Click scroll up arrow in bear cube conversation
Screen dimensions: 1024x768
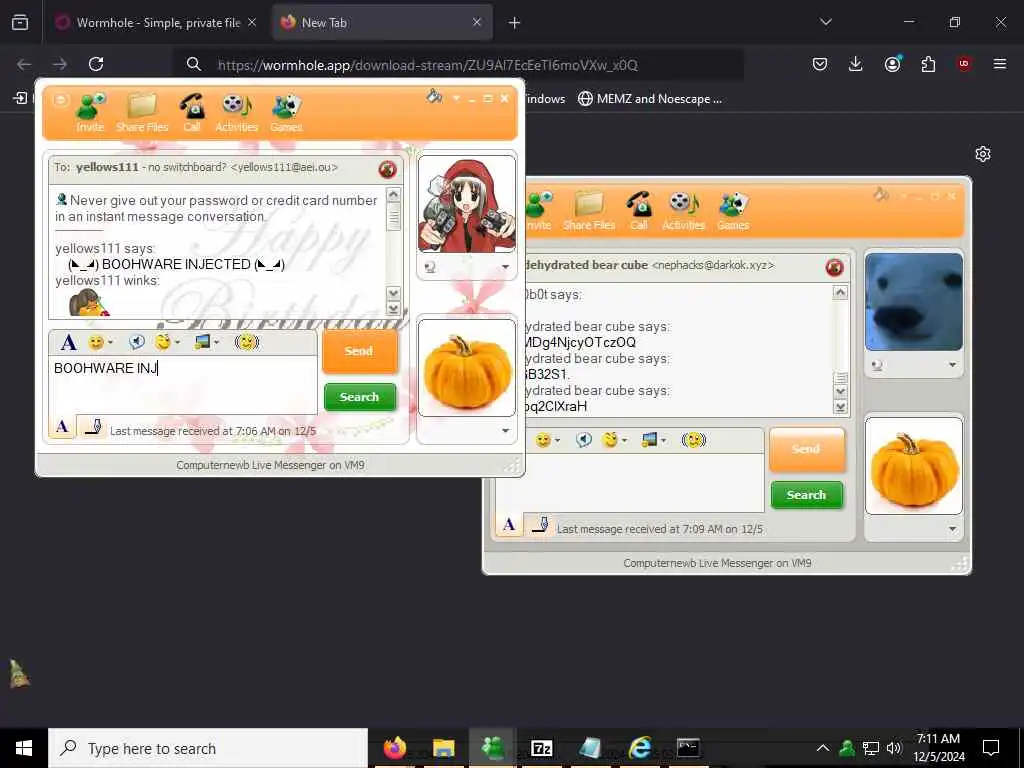(x=840, y=293)
